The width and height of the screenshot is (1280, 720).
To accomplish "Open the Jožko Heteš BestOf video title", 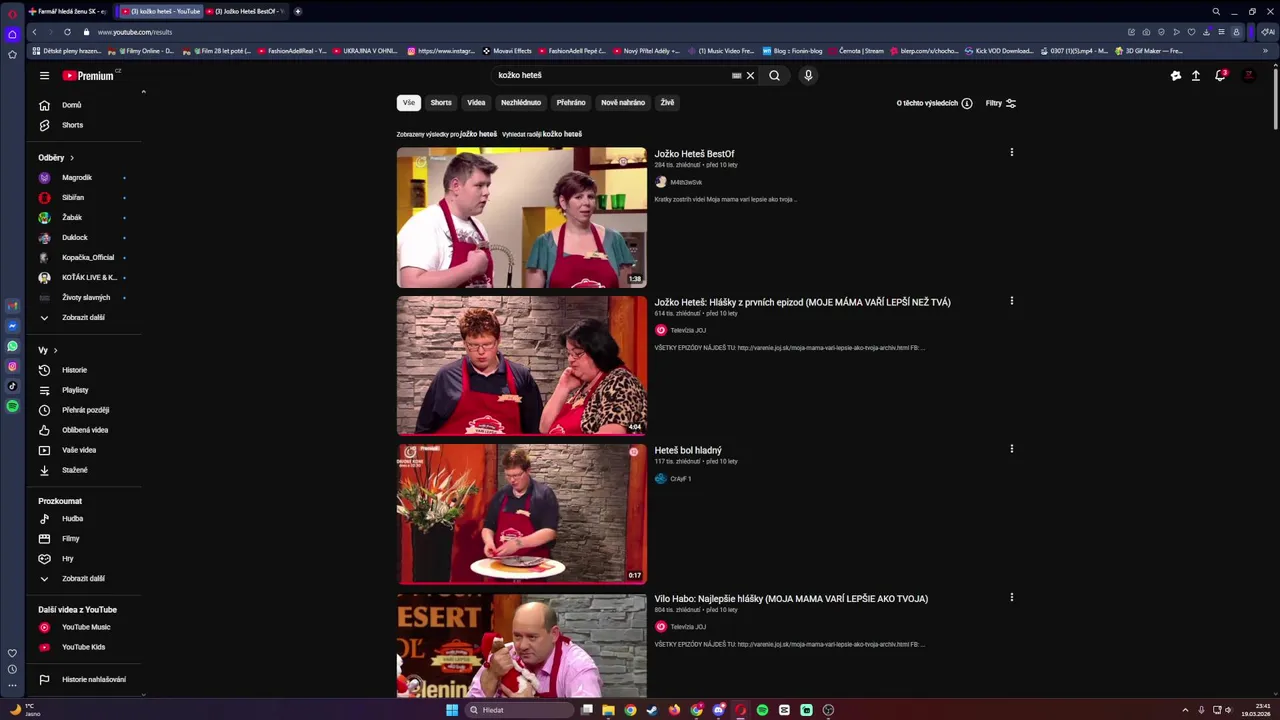I will click(694, 154).
